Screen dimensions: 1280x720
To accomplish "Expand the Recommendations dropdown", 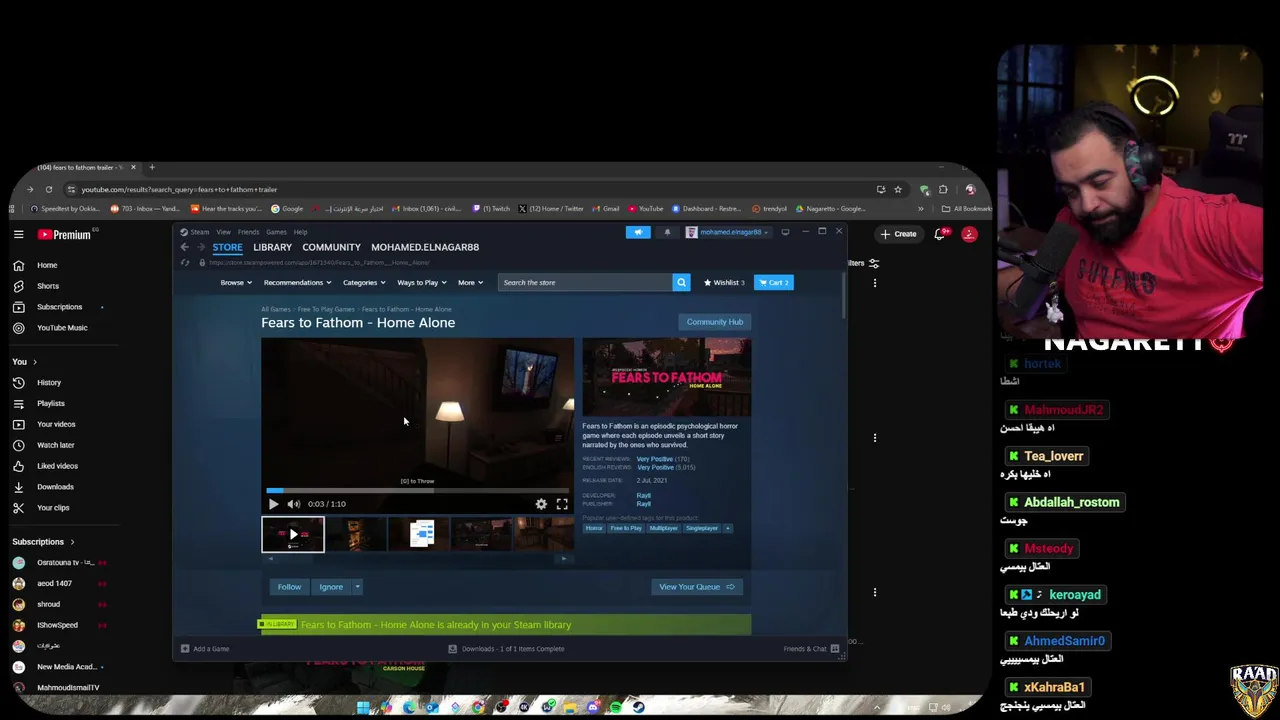I will pos(297,282).
